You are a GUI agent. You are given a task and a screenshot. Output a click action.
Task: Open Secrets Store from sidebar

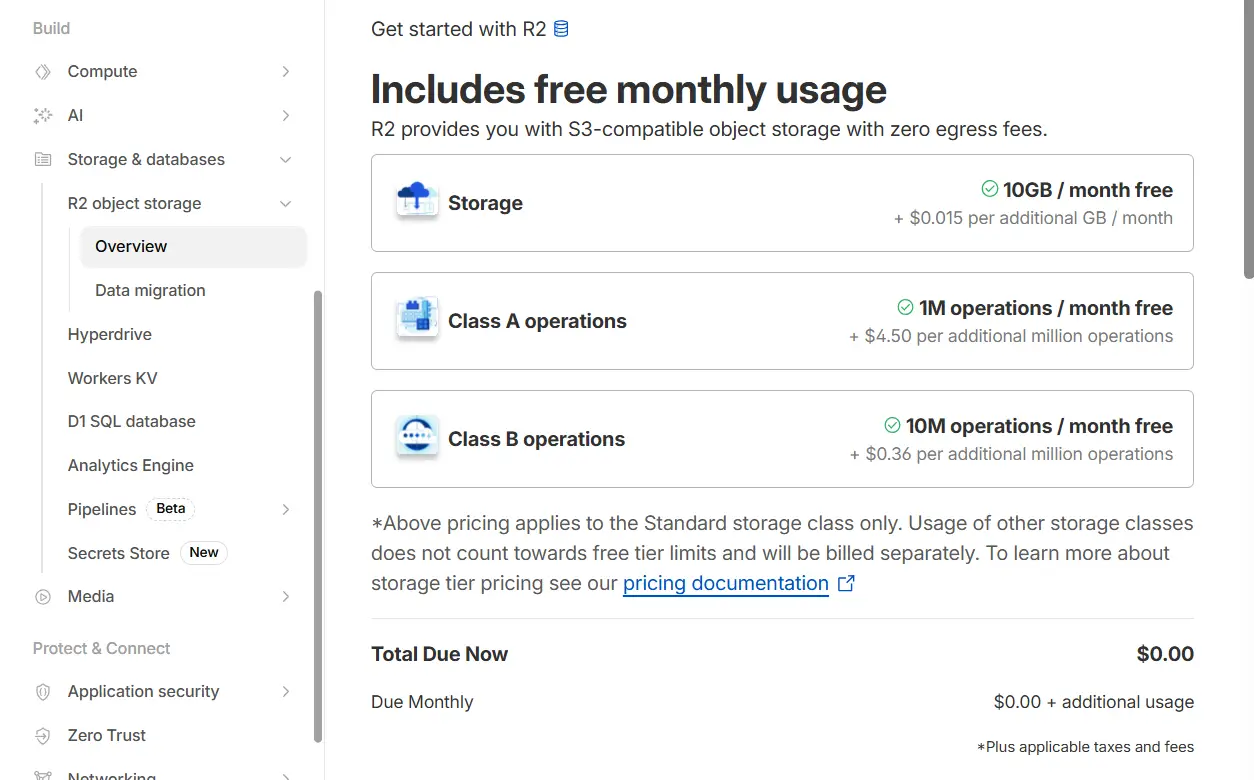point(118,553)
